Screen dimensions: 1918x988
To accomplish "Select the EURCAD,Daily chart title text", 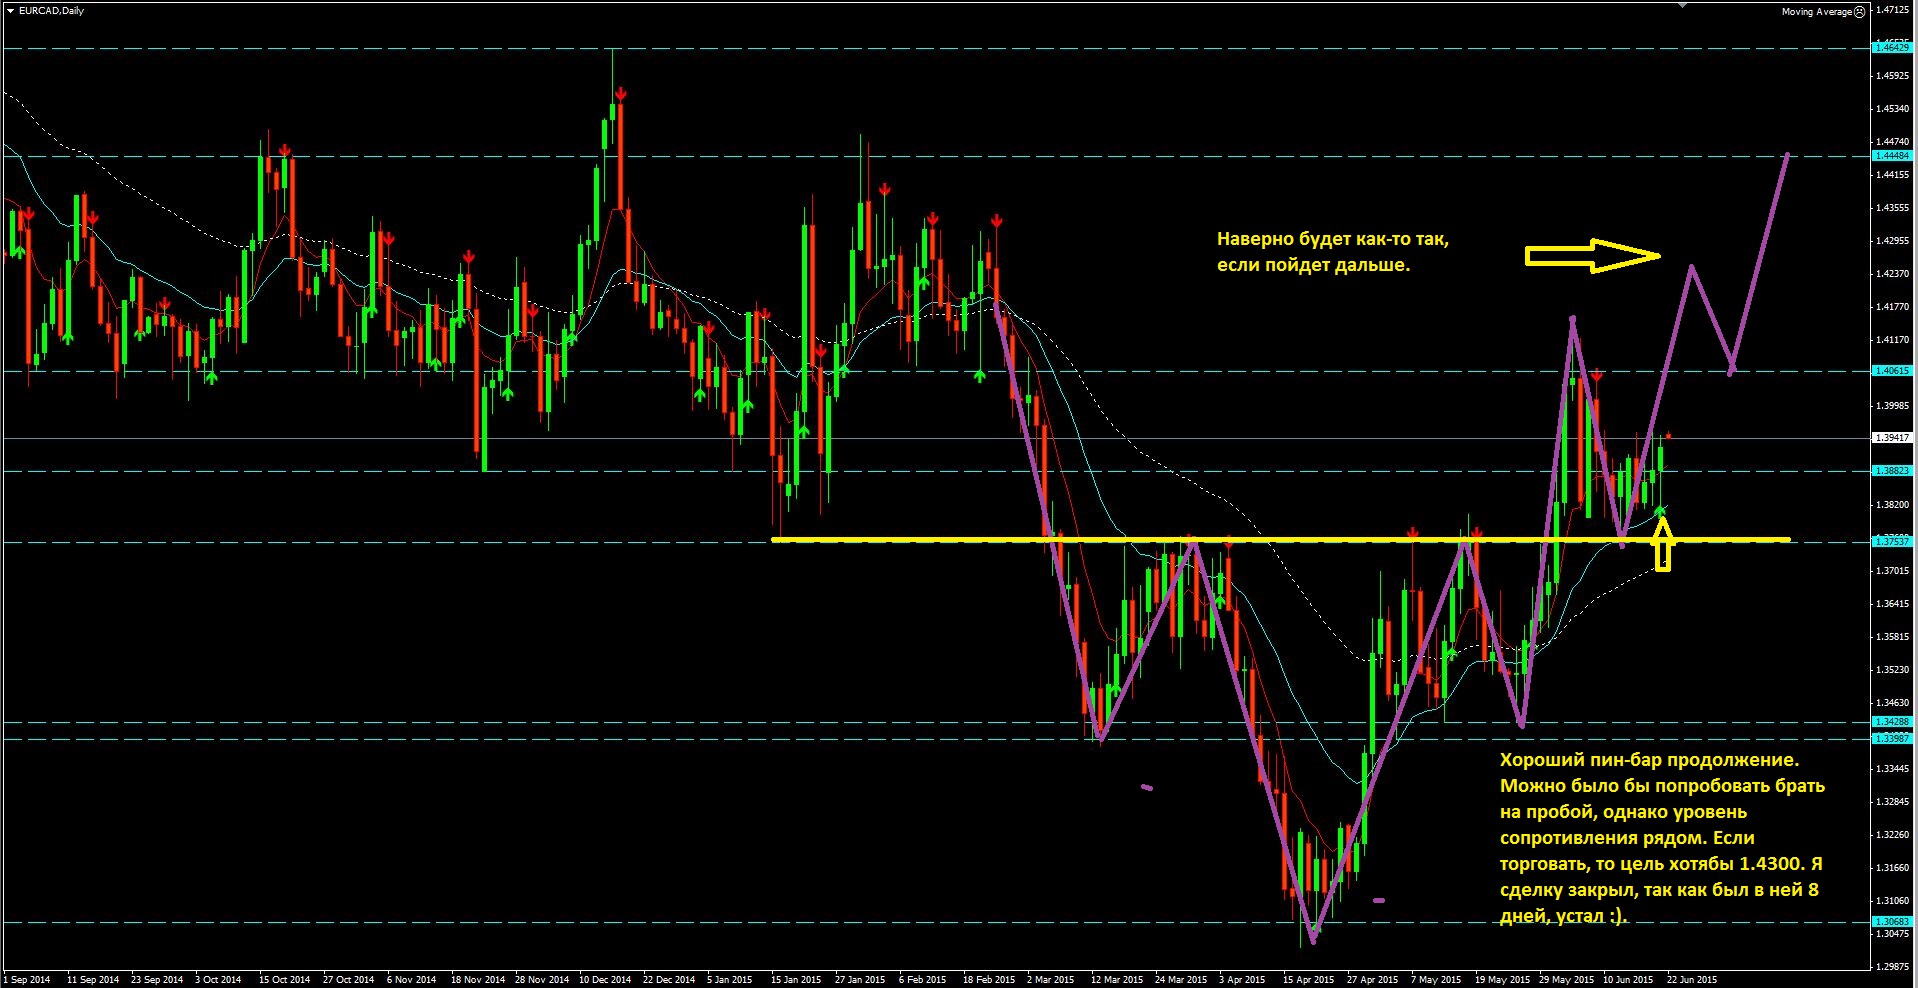I will [x=52, y=11].
